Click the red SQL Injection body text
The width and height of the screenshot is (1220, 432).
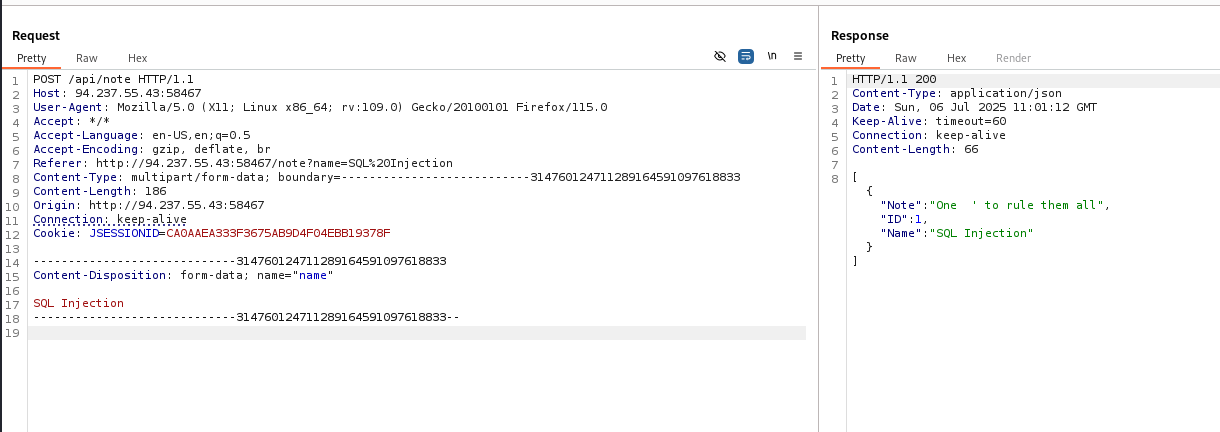(x=79, y=303)
